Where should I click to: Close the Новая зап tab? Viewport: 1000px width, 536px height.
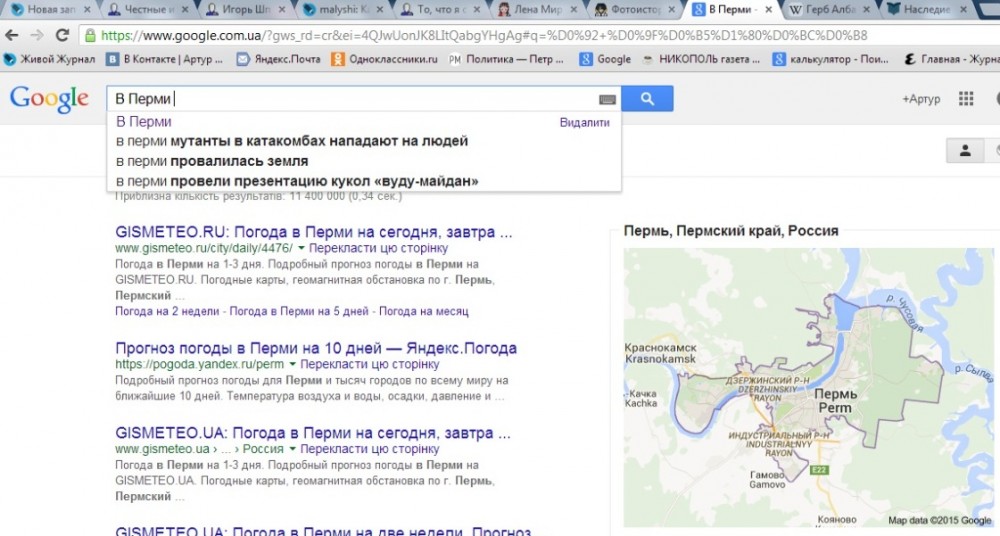[87, 10]
